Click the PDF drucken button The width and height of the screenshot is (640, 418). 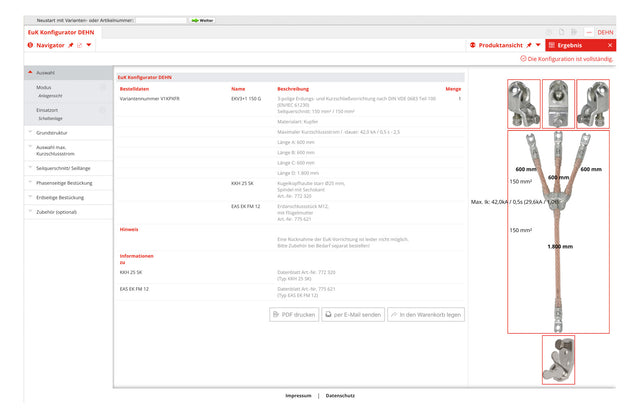(x=294, y=315)
